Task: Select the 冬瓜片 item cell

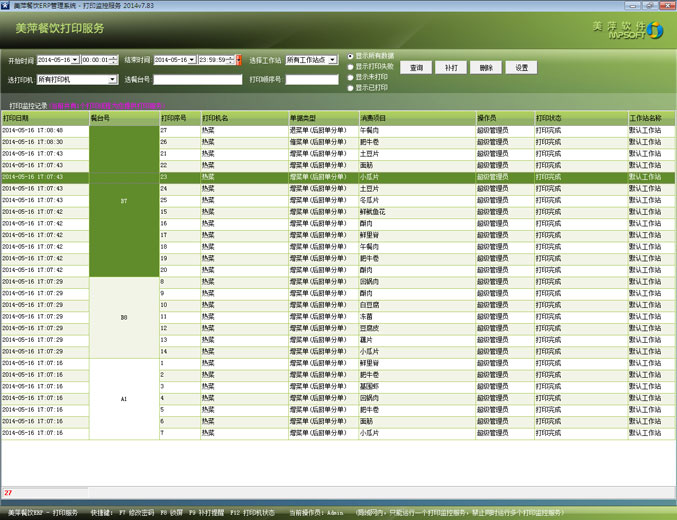Action: click(417, 200)
